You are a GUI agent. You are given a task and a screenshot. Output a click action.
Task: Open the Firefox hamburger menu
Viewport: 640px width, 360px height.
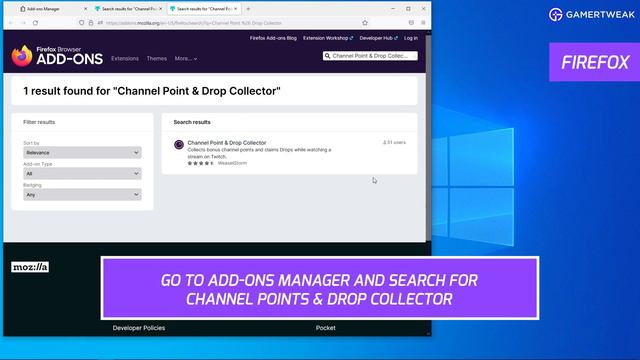[x=423, y=23]
